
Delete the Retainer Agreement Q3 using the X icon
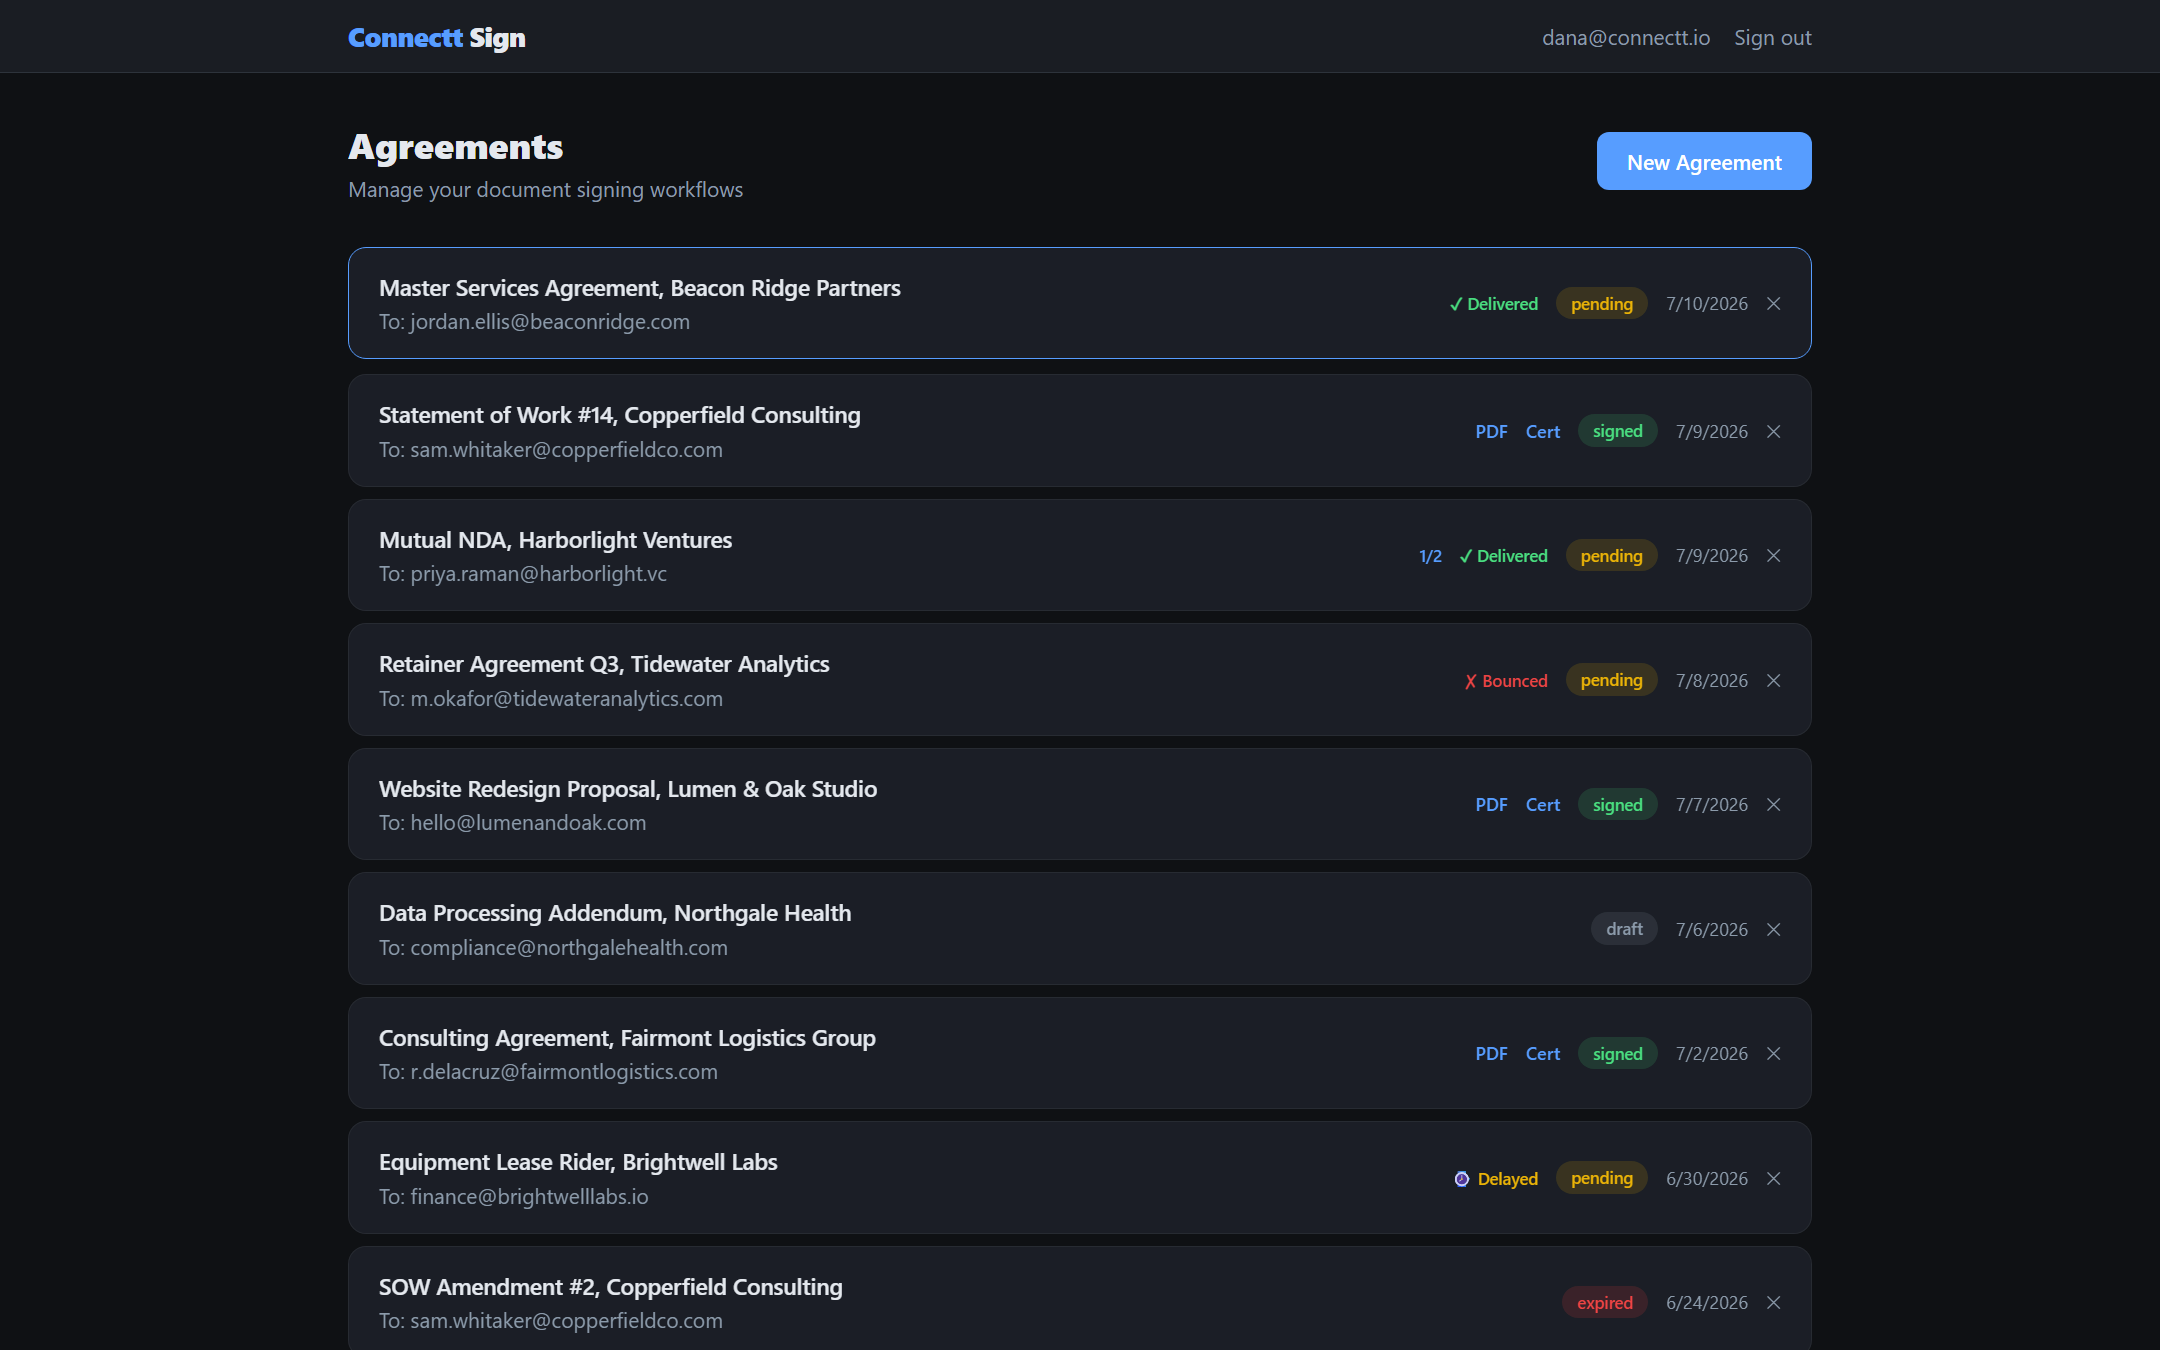click(1773, 680)
